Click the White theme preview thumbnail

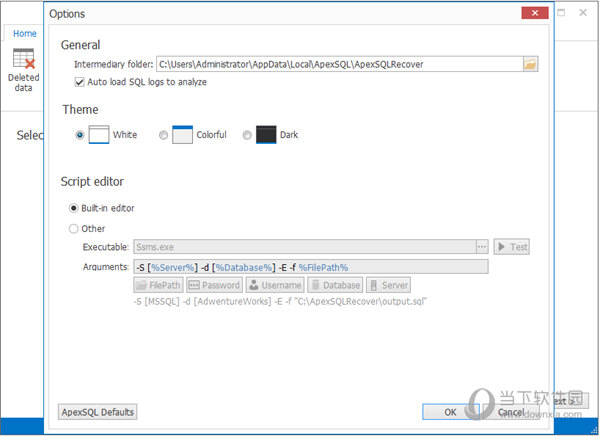(x=99, y=135)
